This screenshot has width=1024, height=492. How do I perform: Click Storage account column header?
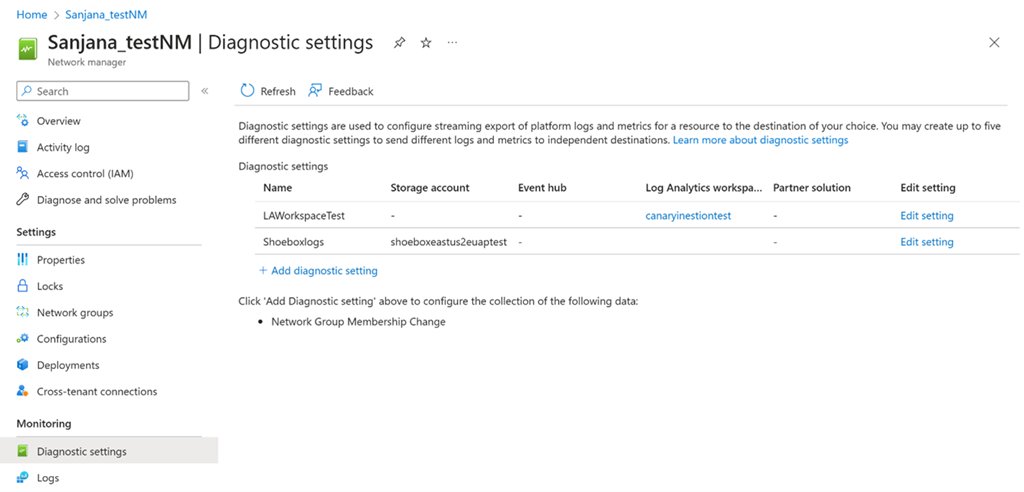(x=430, y=188)
